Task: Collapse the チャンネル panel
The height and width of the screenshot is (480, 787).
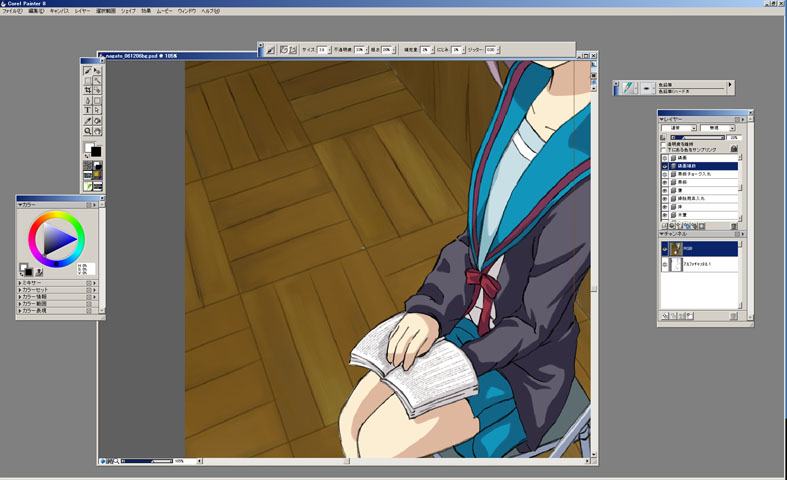Action: (x=662, y=234)
